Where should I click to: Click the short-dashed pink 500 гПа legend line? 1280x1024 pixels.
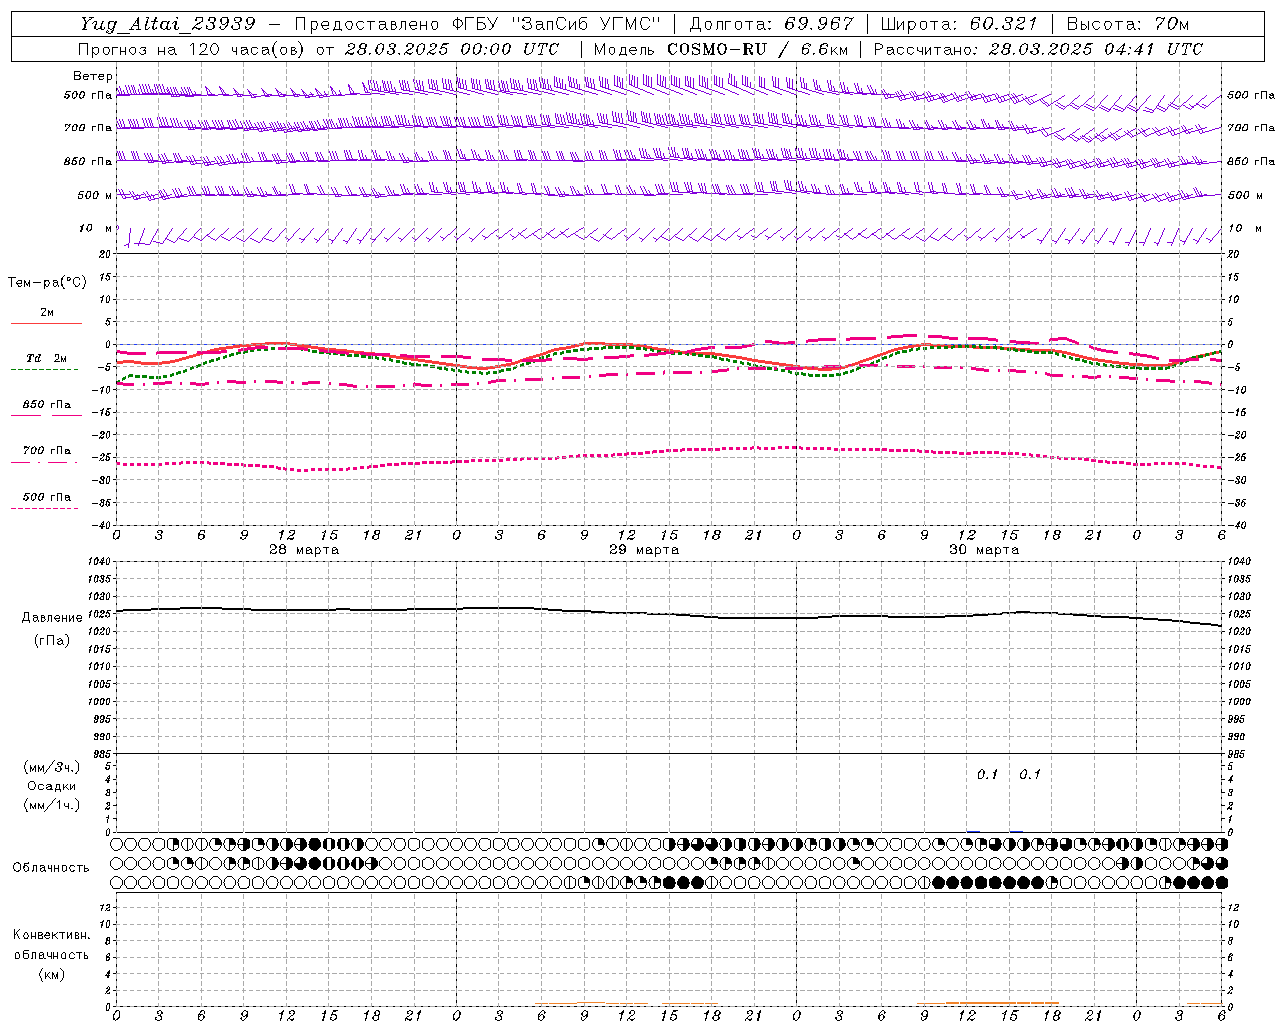coord(44,508)
